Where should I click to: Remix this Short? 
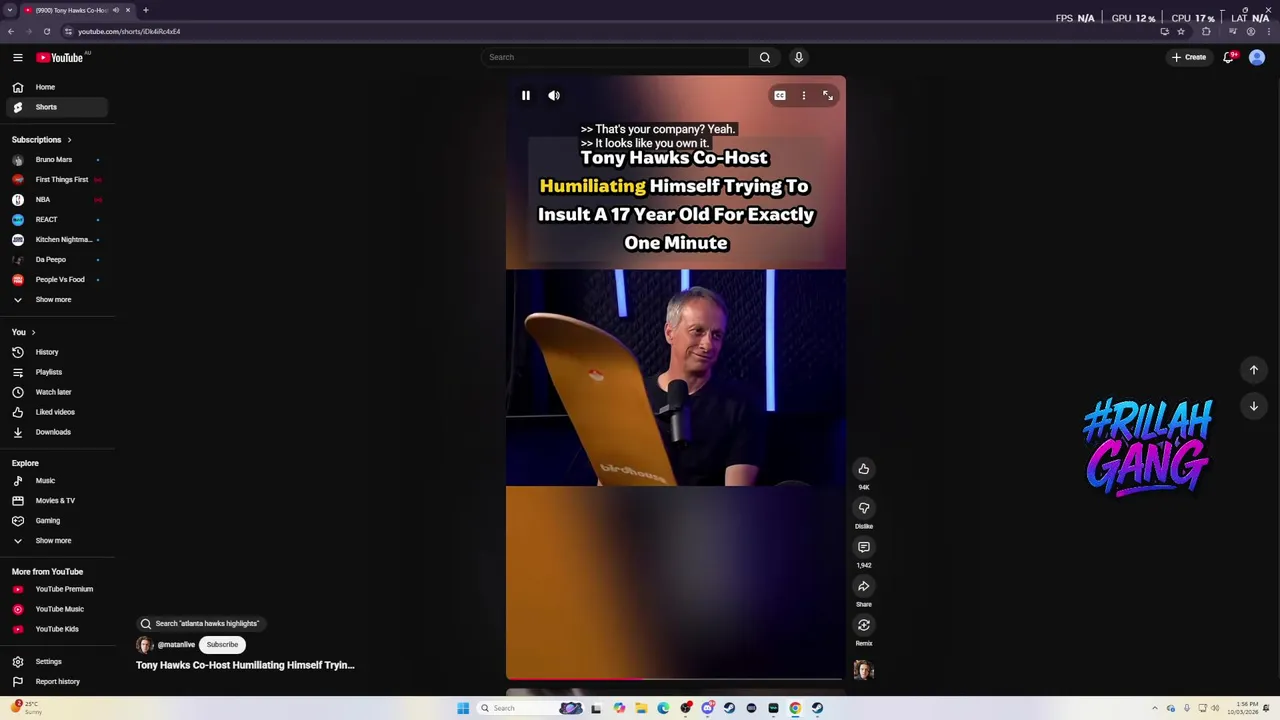click(x=864, y=625)
